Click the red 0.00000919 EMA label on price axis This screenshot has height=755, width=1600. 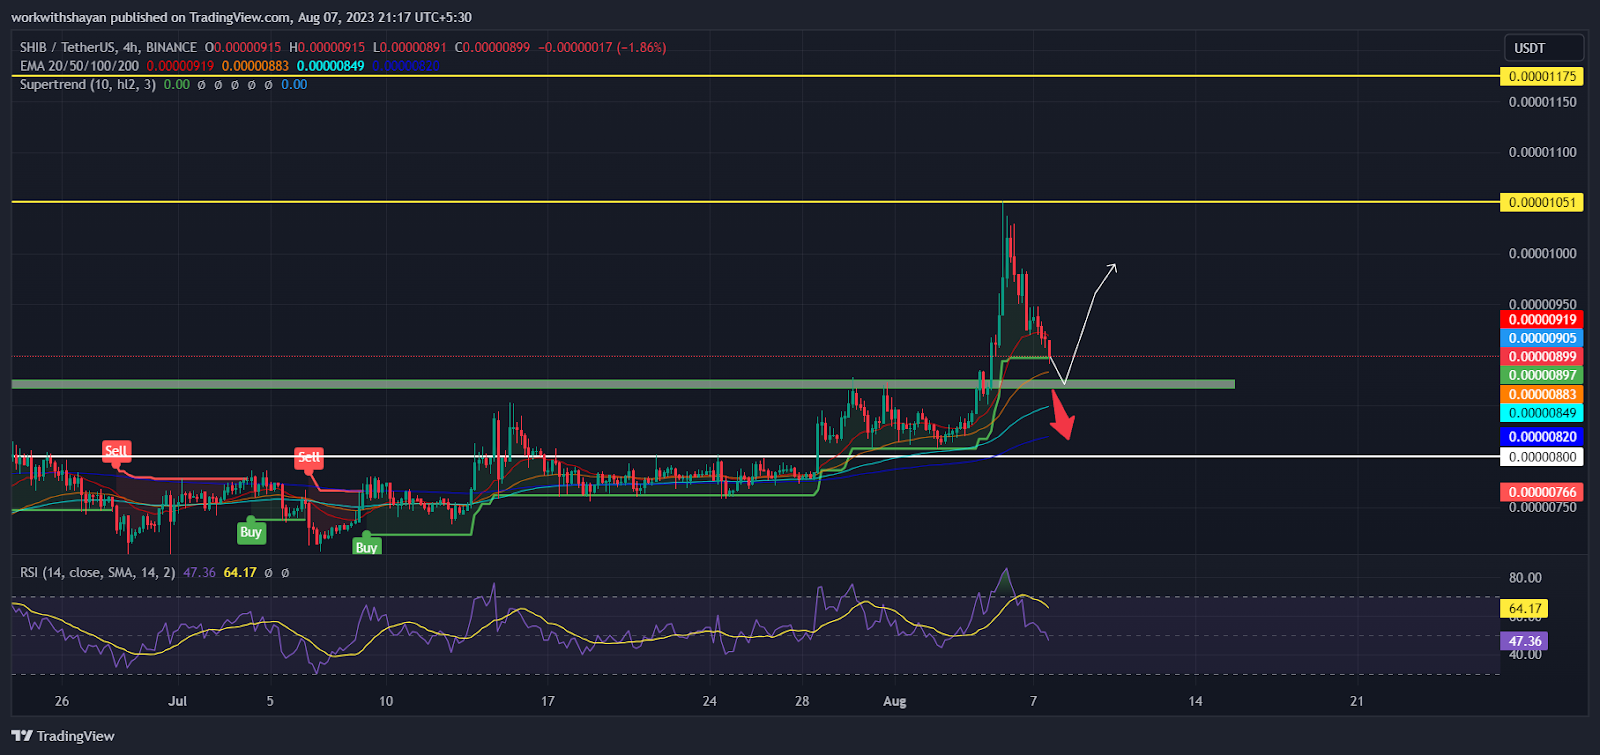1542,320
